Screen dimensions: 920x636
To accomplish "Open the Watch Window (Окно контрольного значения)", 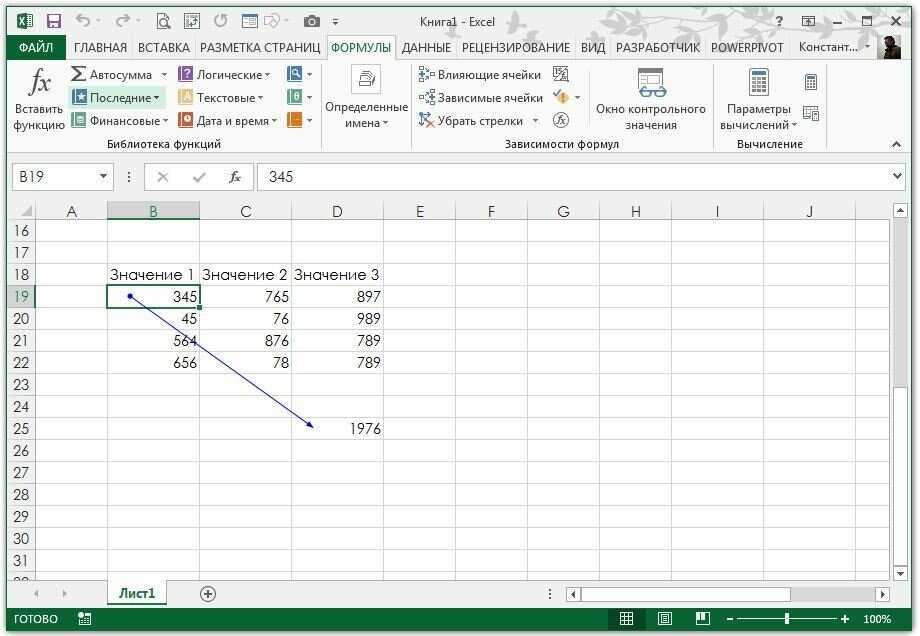I will point(651,99).
